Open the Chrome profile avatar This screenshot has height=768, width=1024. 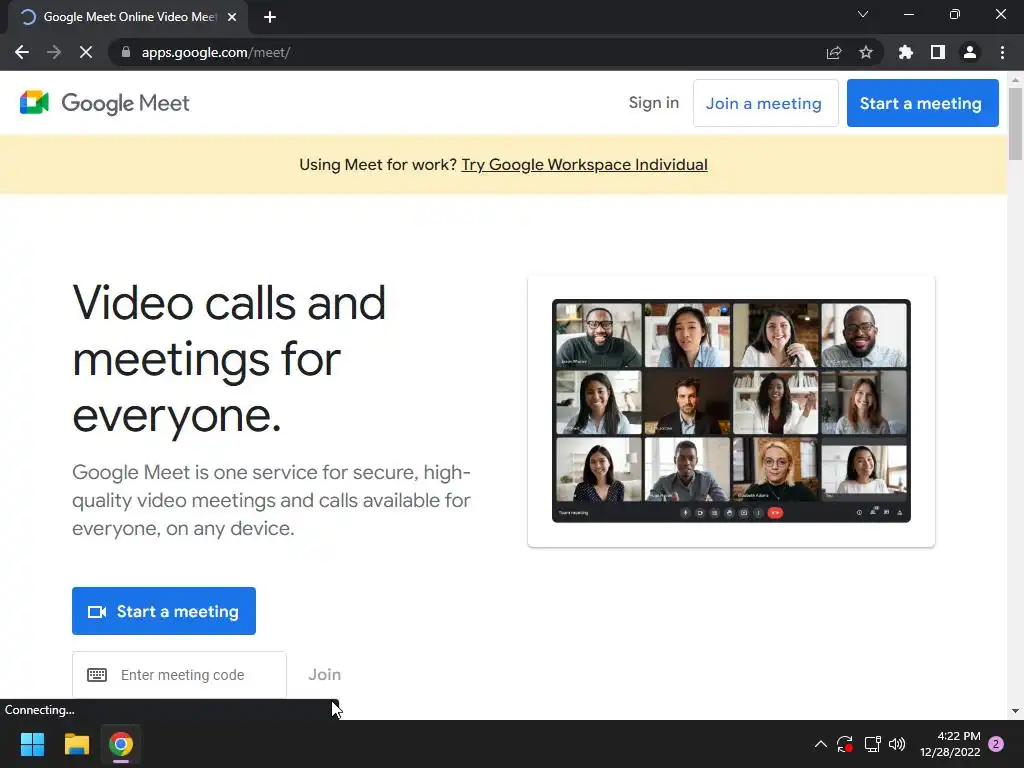(970, 52)
